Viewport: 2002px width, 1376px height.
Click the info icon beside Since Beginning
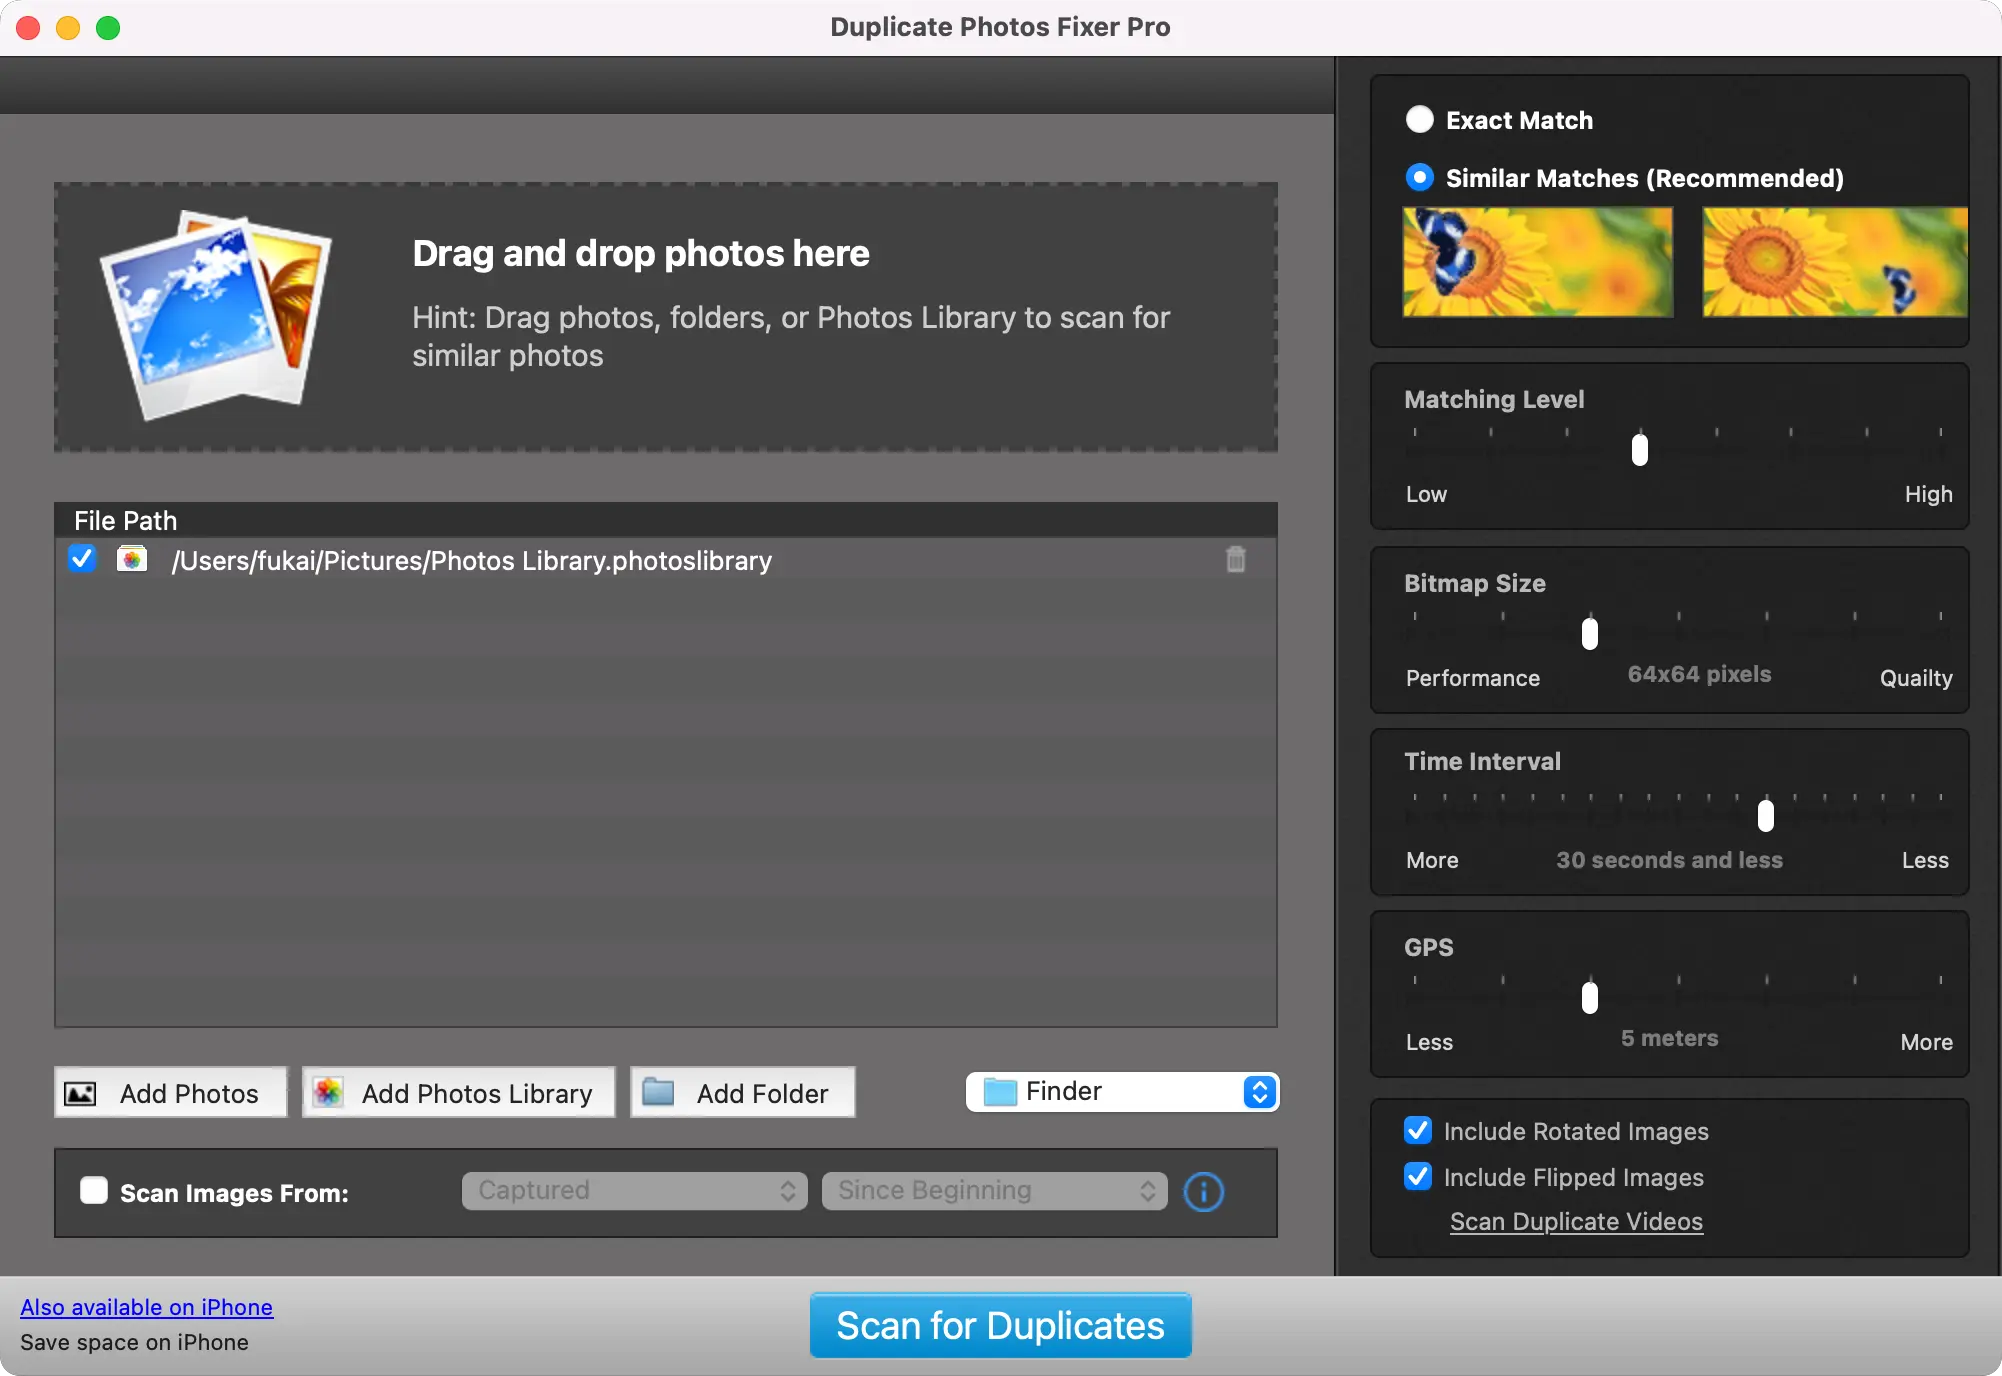(x=1203, y=1192)
